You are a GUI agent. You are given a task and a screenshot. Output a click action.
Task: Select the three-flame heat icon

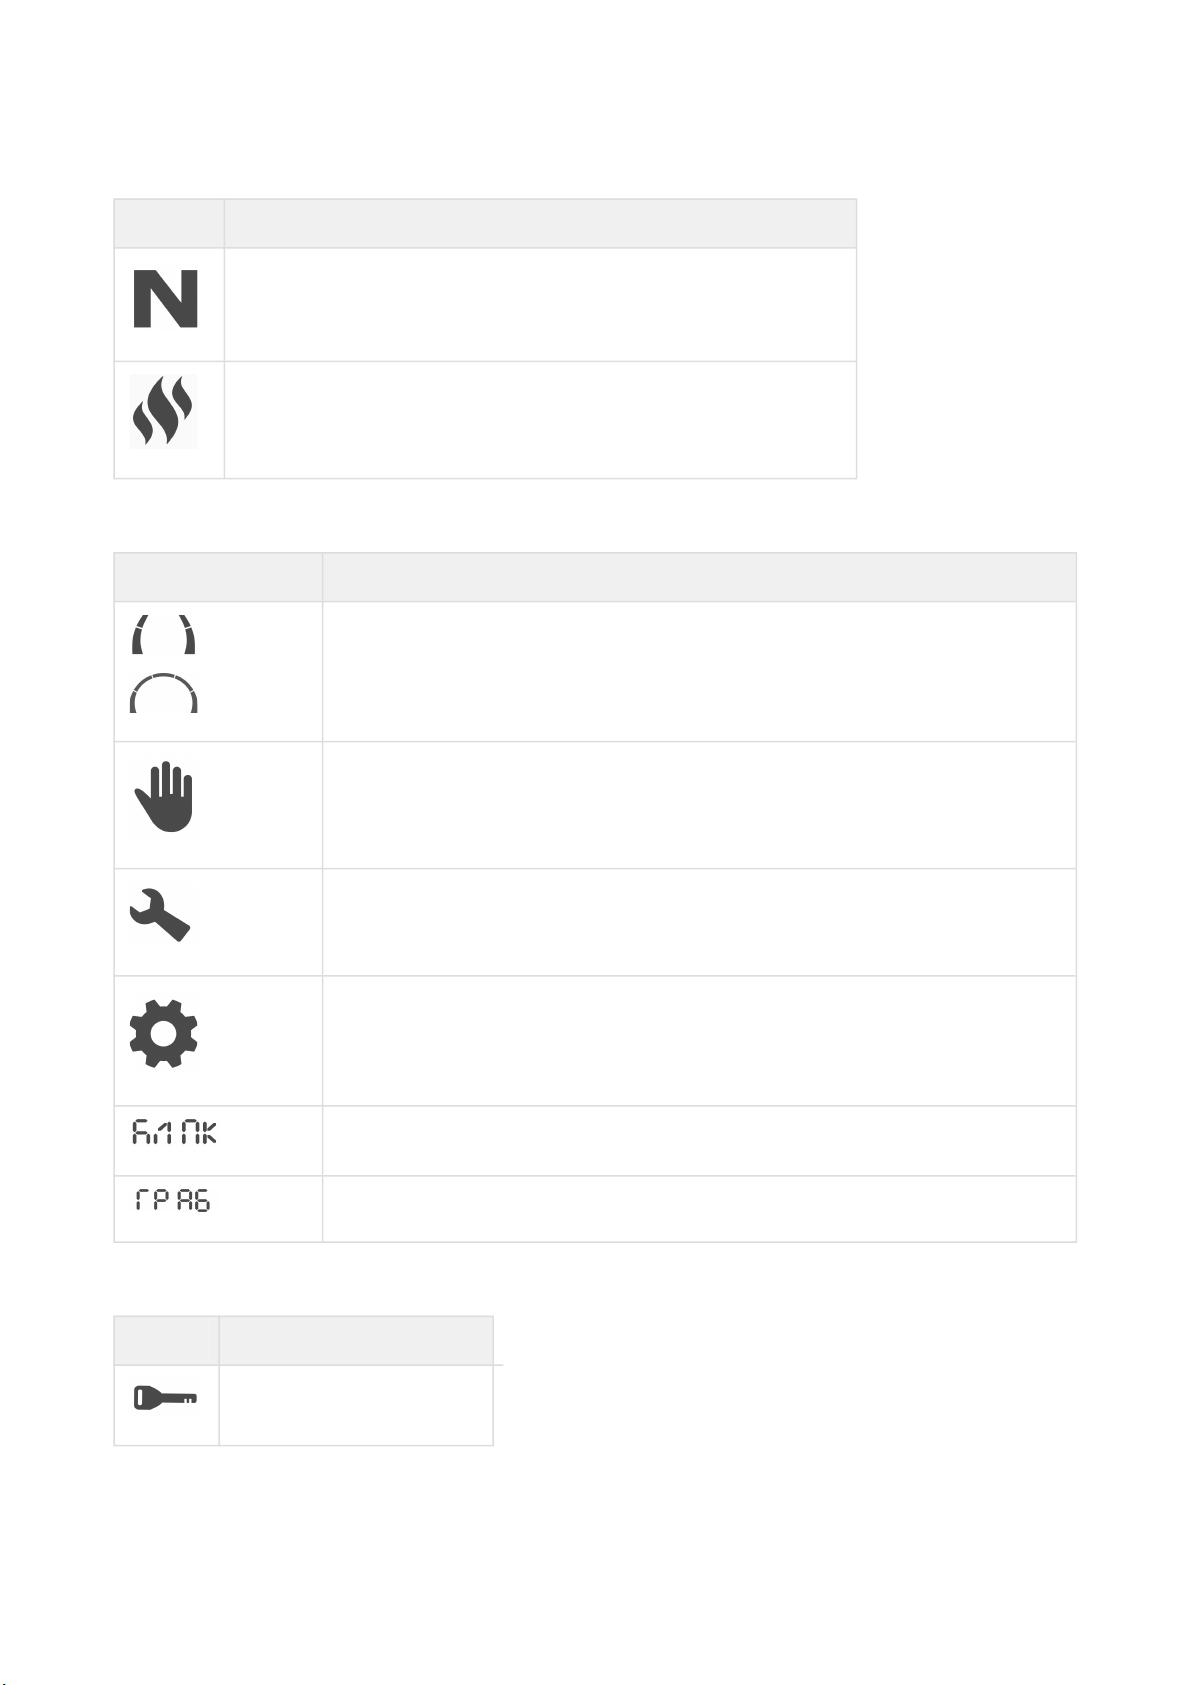tap(163, 411)
